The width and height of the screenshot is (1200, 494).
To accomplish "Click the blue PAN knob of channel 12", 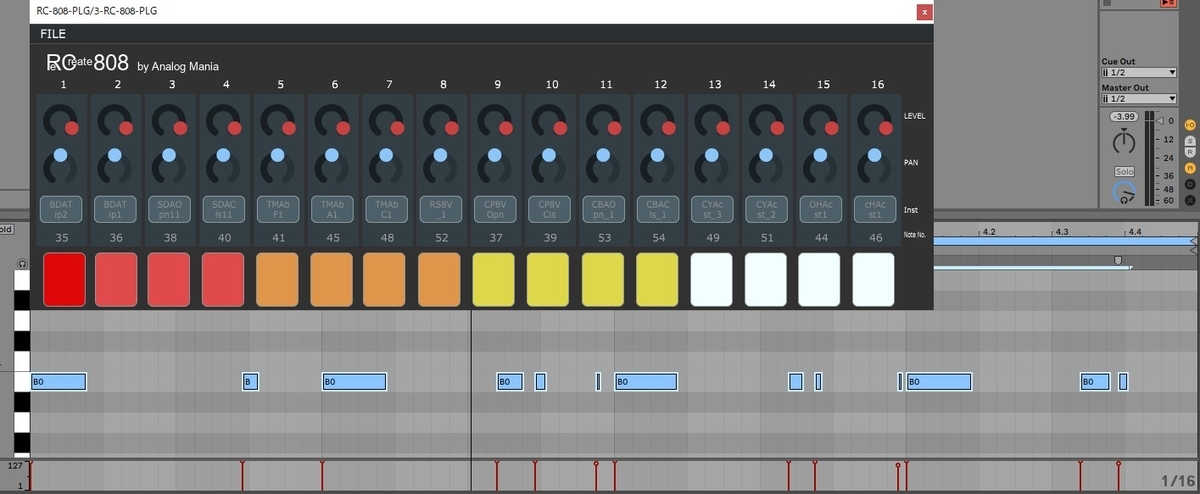I will (x=657, y=155).
